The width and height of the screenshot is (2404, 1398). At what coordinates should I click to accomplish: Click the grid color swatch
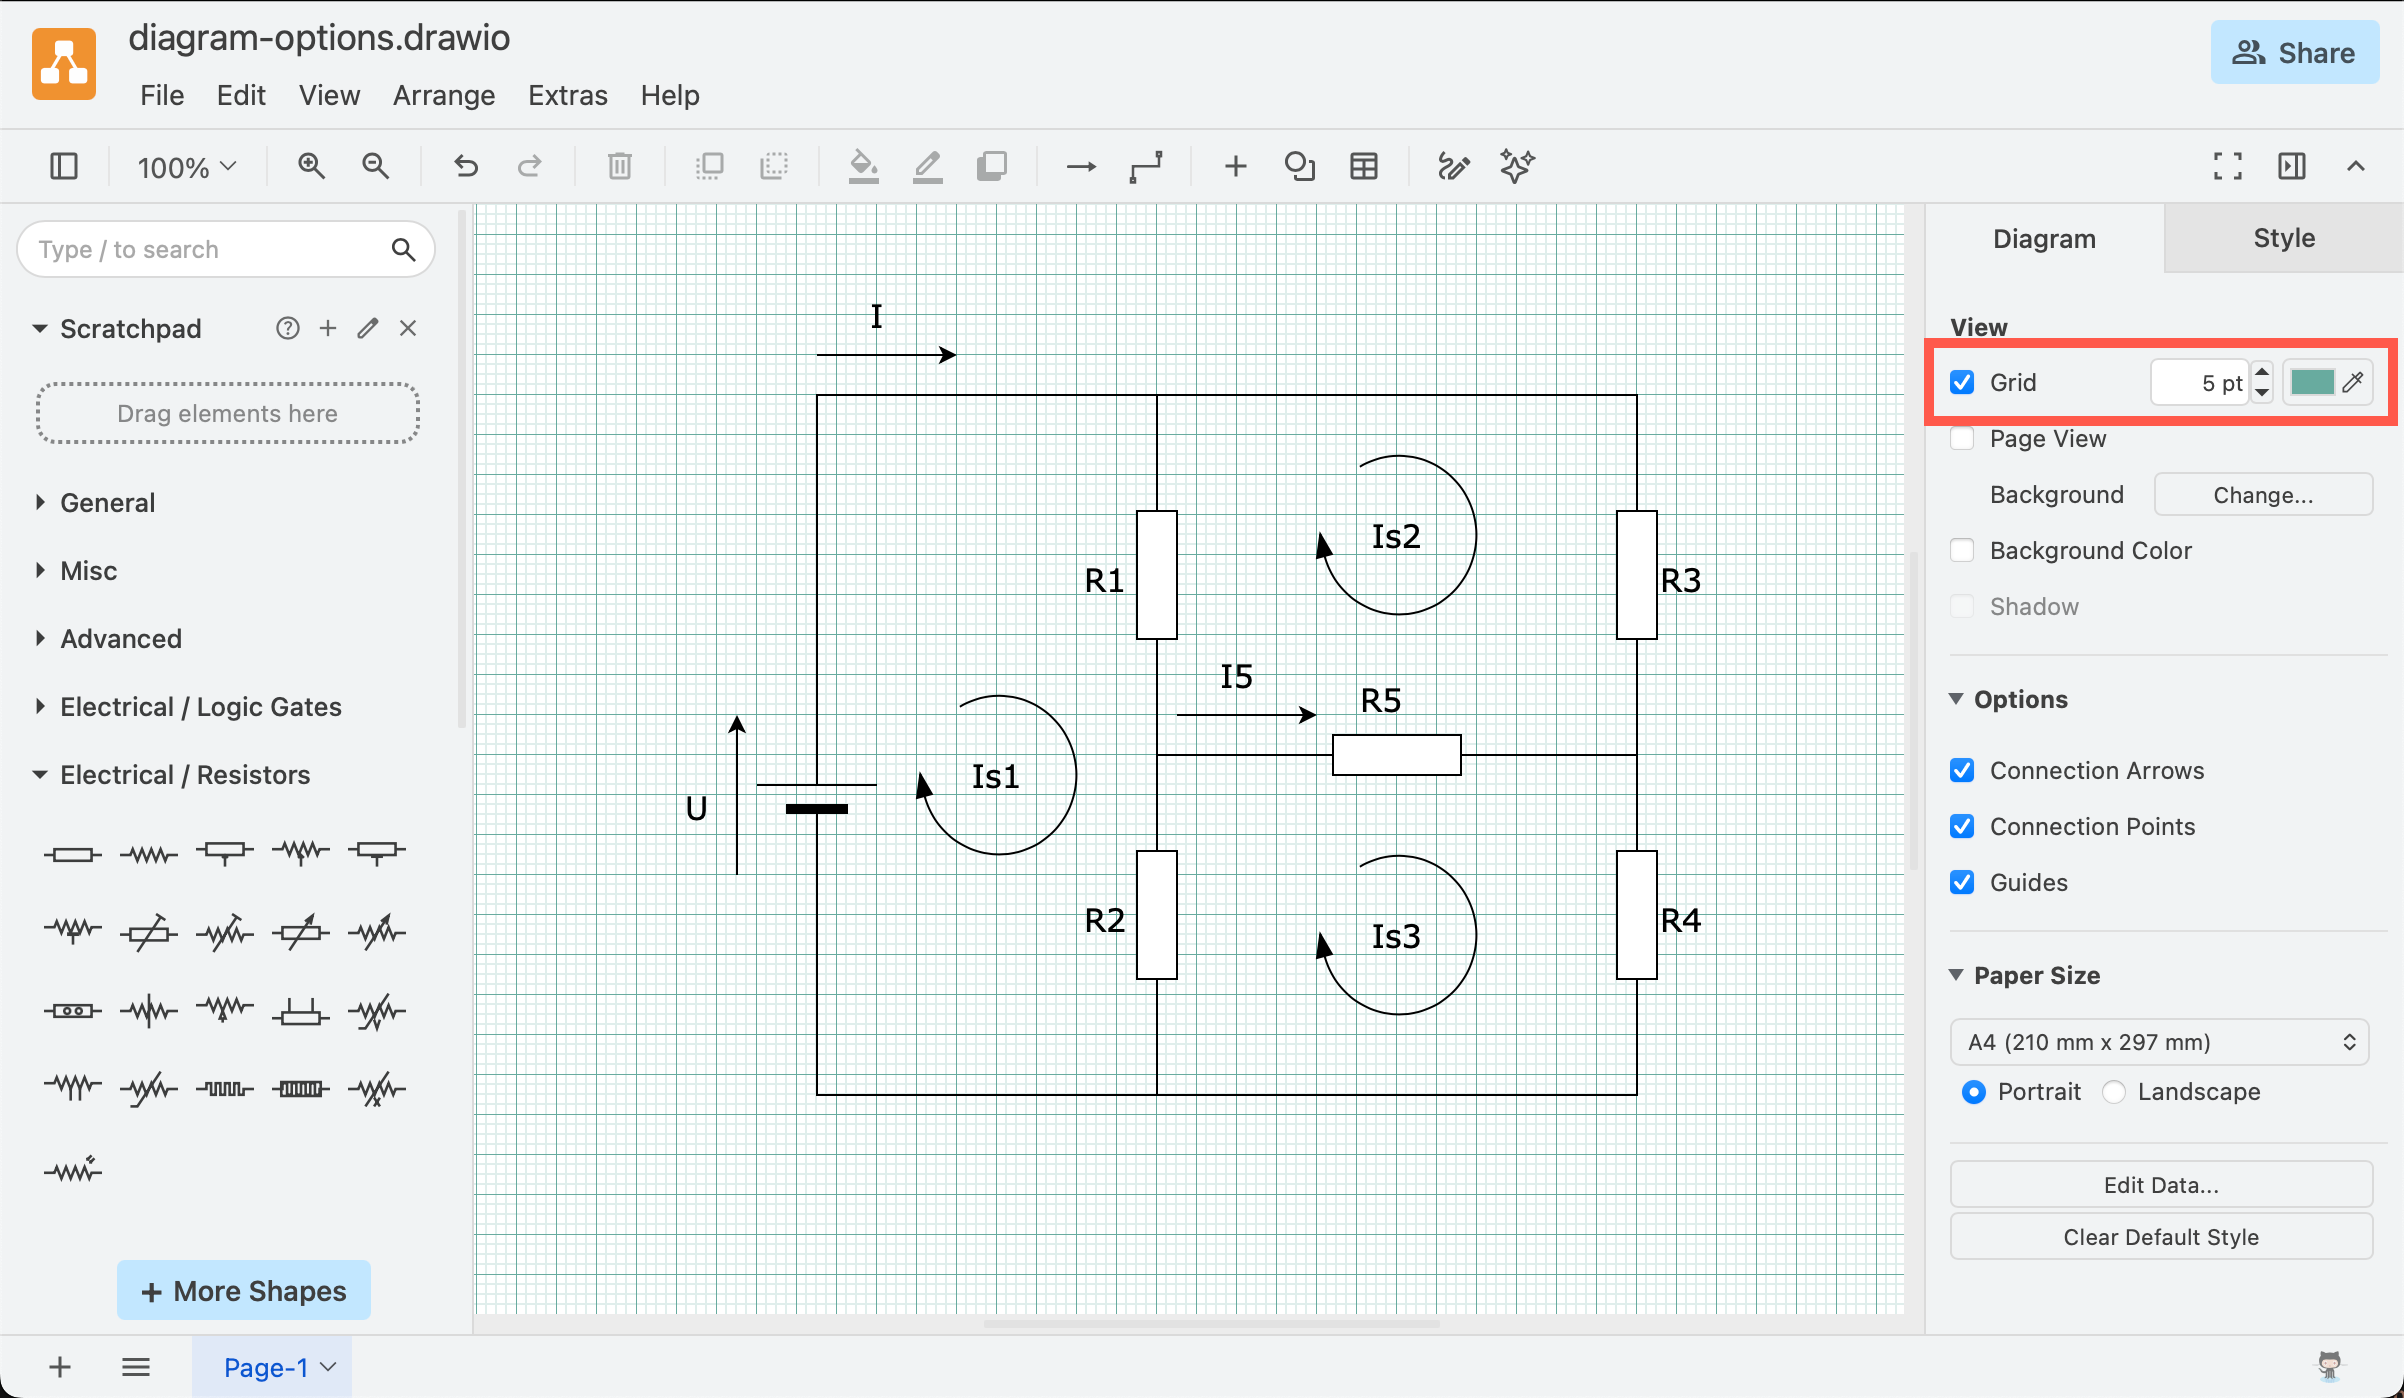[x=2312, y=382]
